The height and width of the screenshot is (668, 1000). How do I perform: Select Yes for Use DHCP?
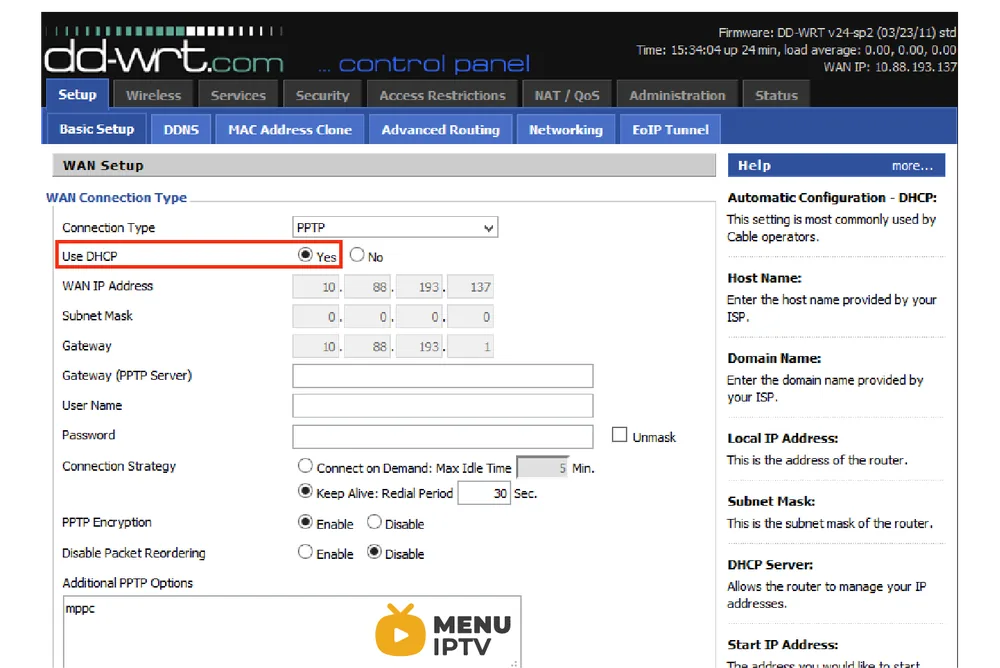(x=305, y=255)
